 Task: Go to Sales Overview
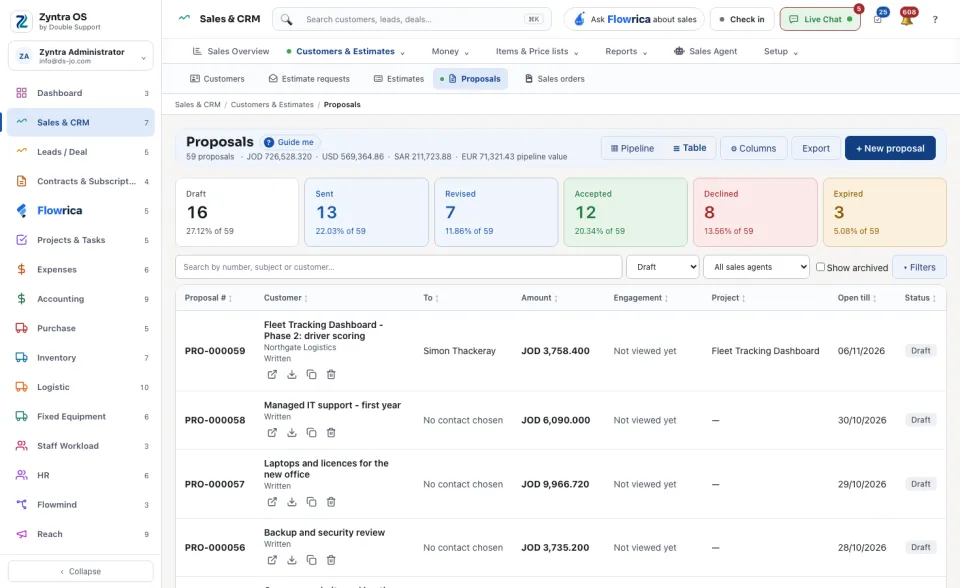(231, 51)
